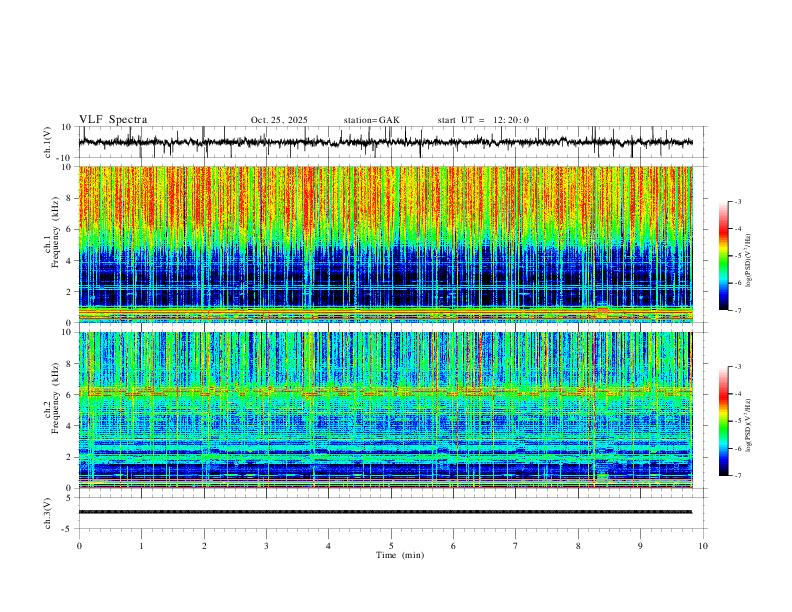
Task: Click the ch.1 spectrogram panel
Action: pos(385,244)
